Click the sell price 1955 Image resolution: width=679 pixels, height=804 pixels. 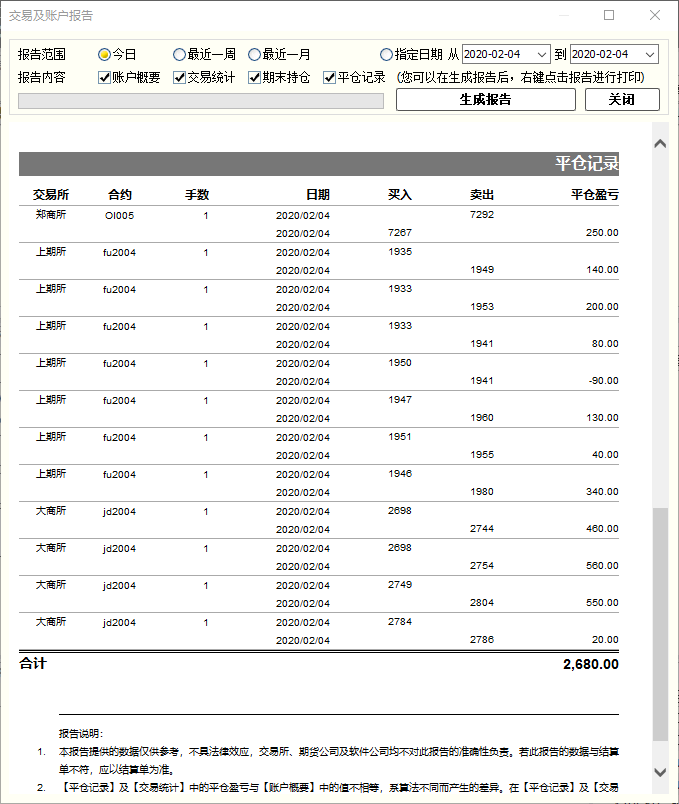pos(482,455)
